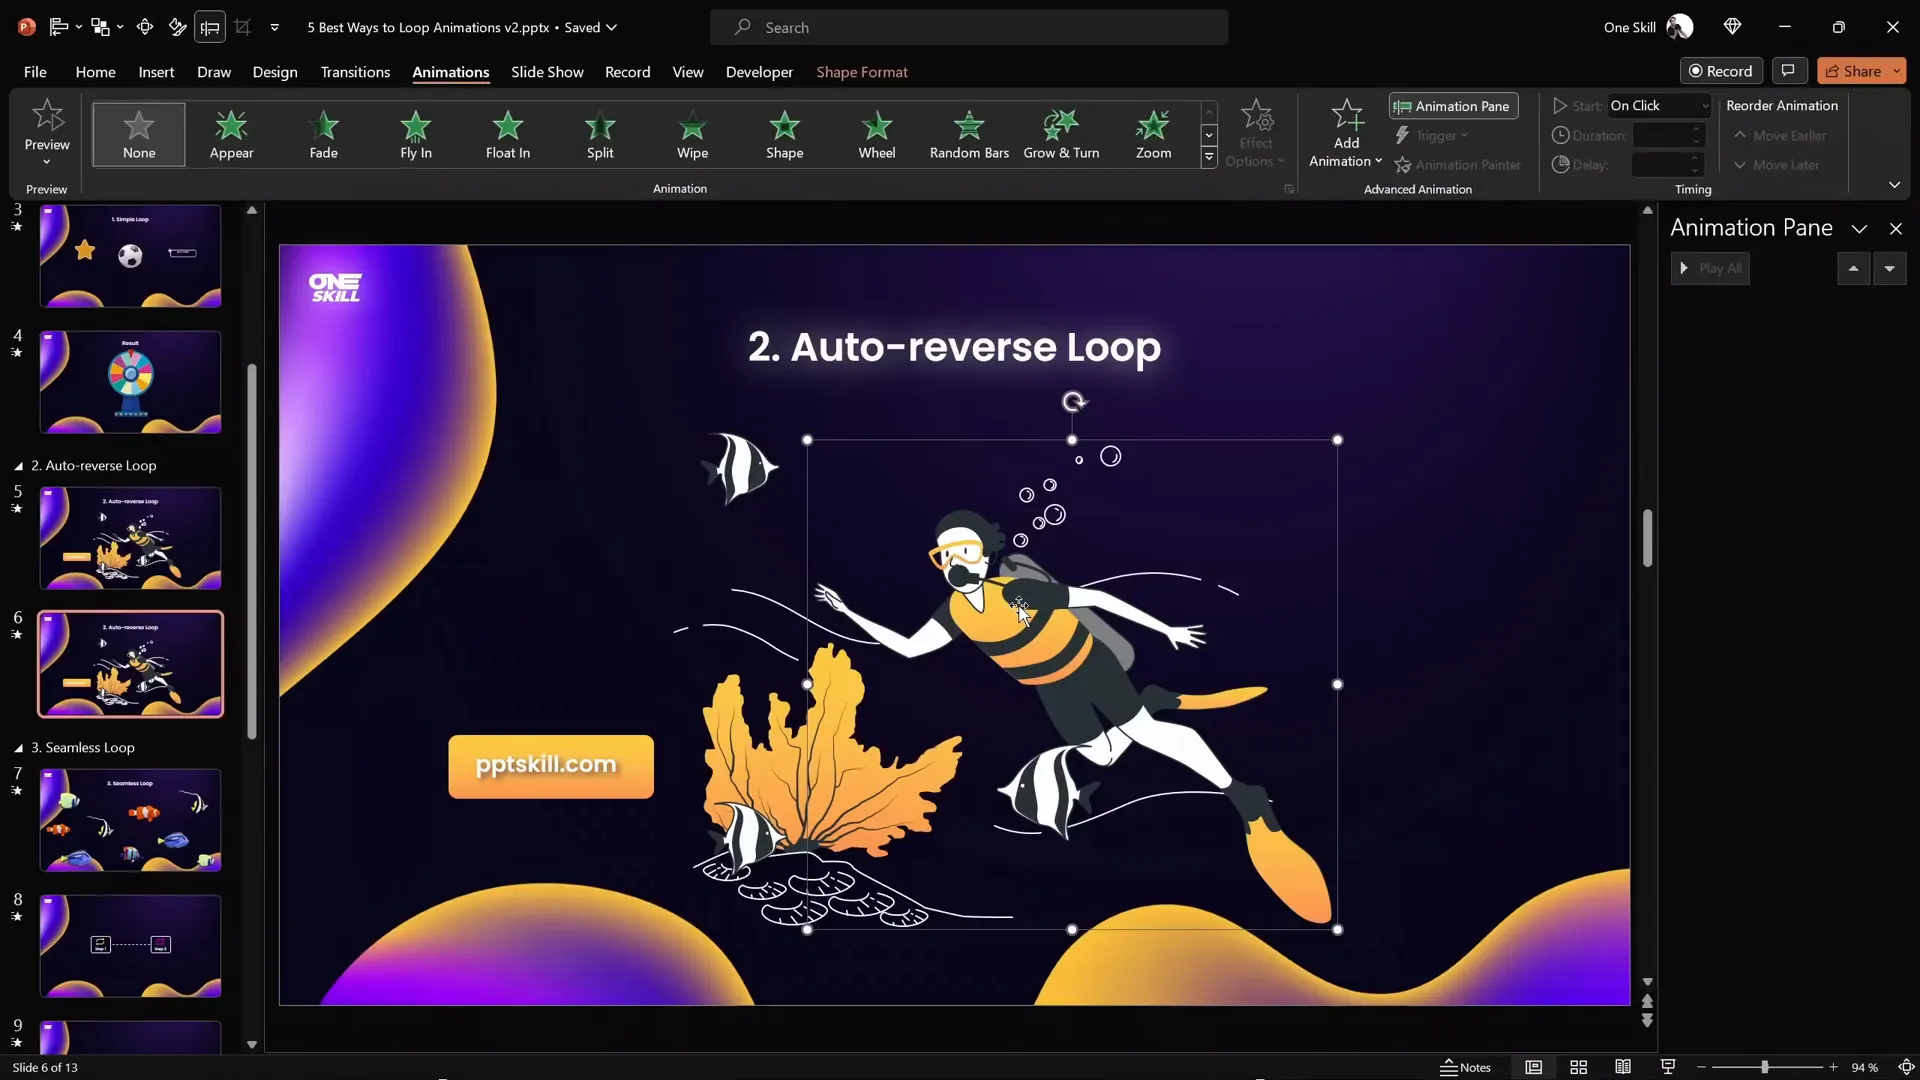Switch to the Shape Format tab
Image resolution: width=1920 pixels, height=1080 pixels.
pyautogui.click(x=862, y=72)
